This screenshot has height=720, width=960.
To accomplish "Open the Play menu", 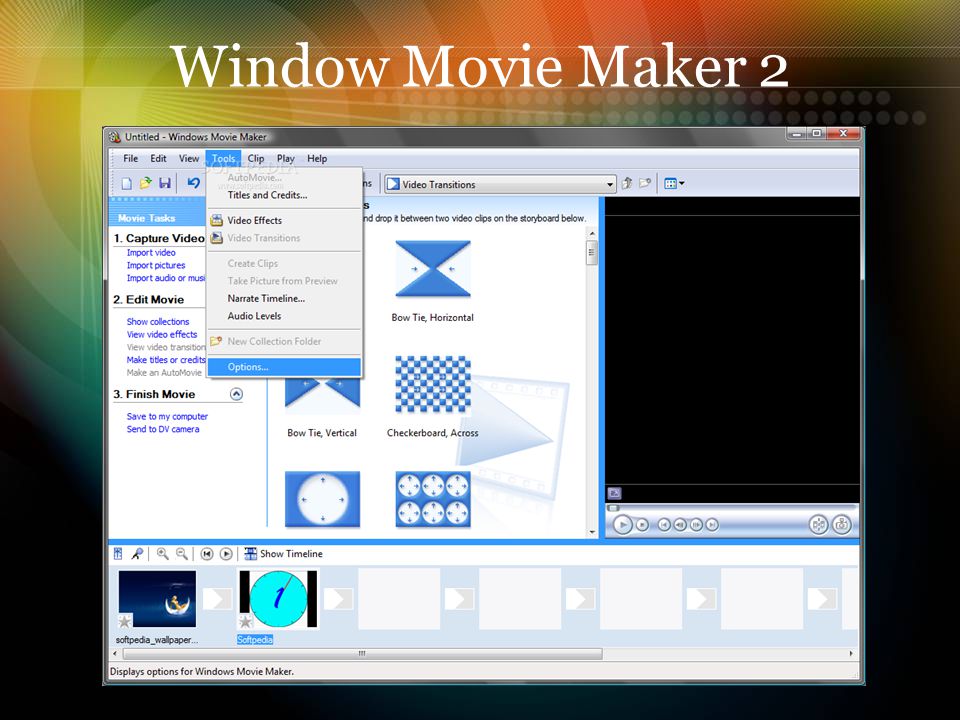I will (285, 159).
